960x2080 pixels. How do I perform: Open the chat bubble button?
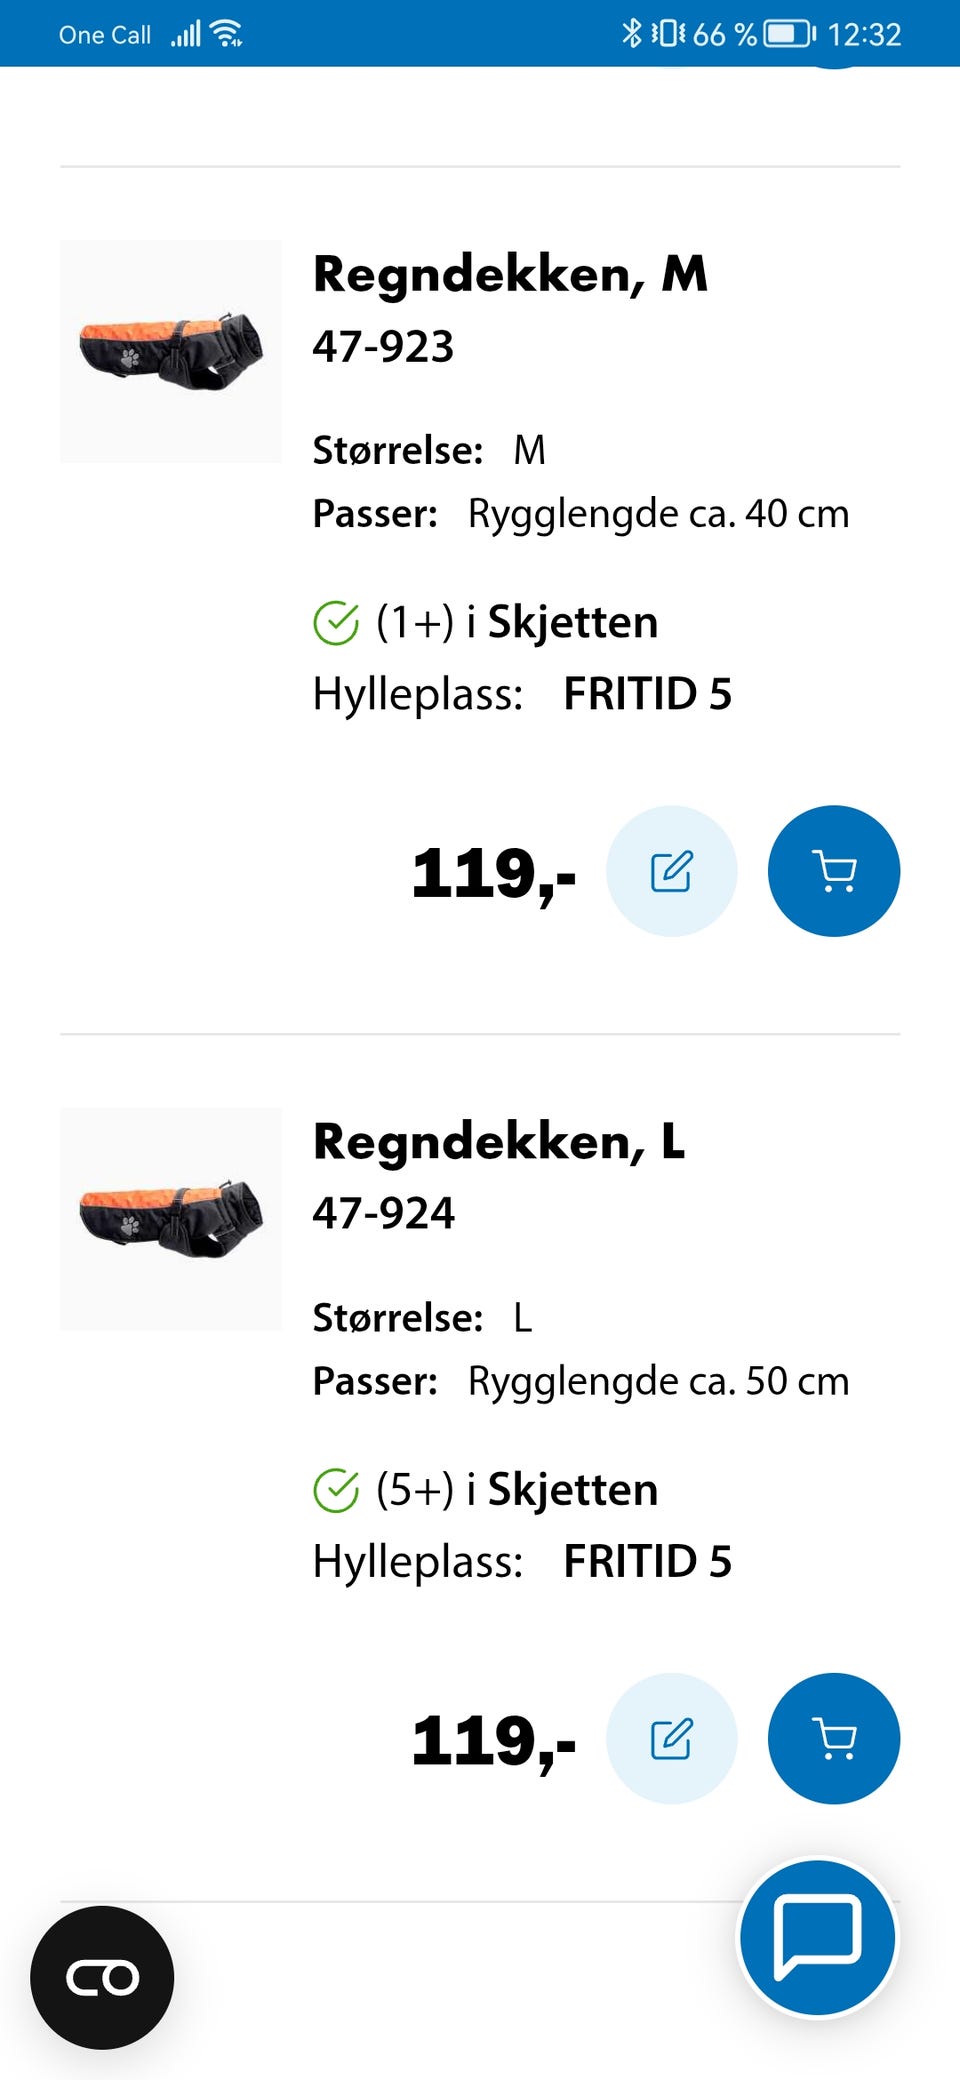coord(817,1937)
